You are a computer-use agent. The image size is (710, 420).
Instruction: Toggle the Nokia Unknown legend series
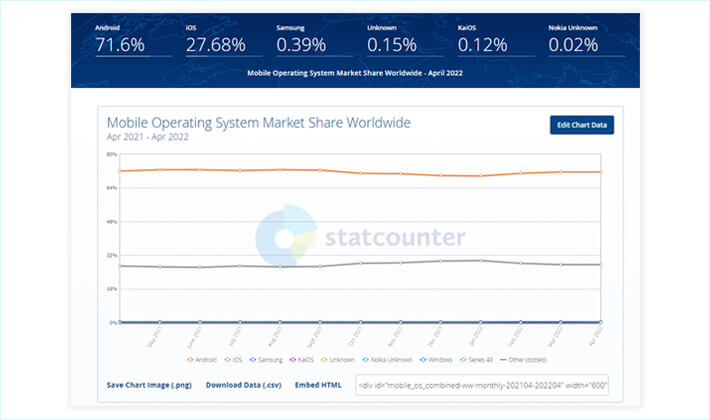tap(387, 360)
